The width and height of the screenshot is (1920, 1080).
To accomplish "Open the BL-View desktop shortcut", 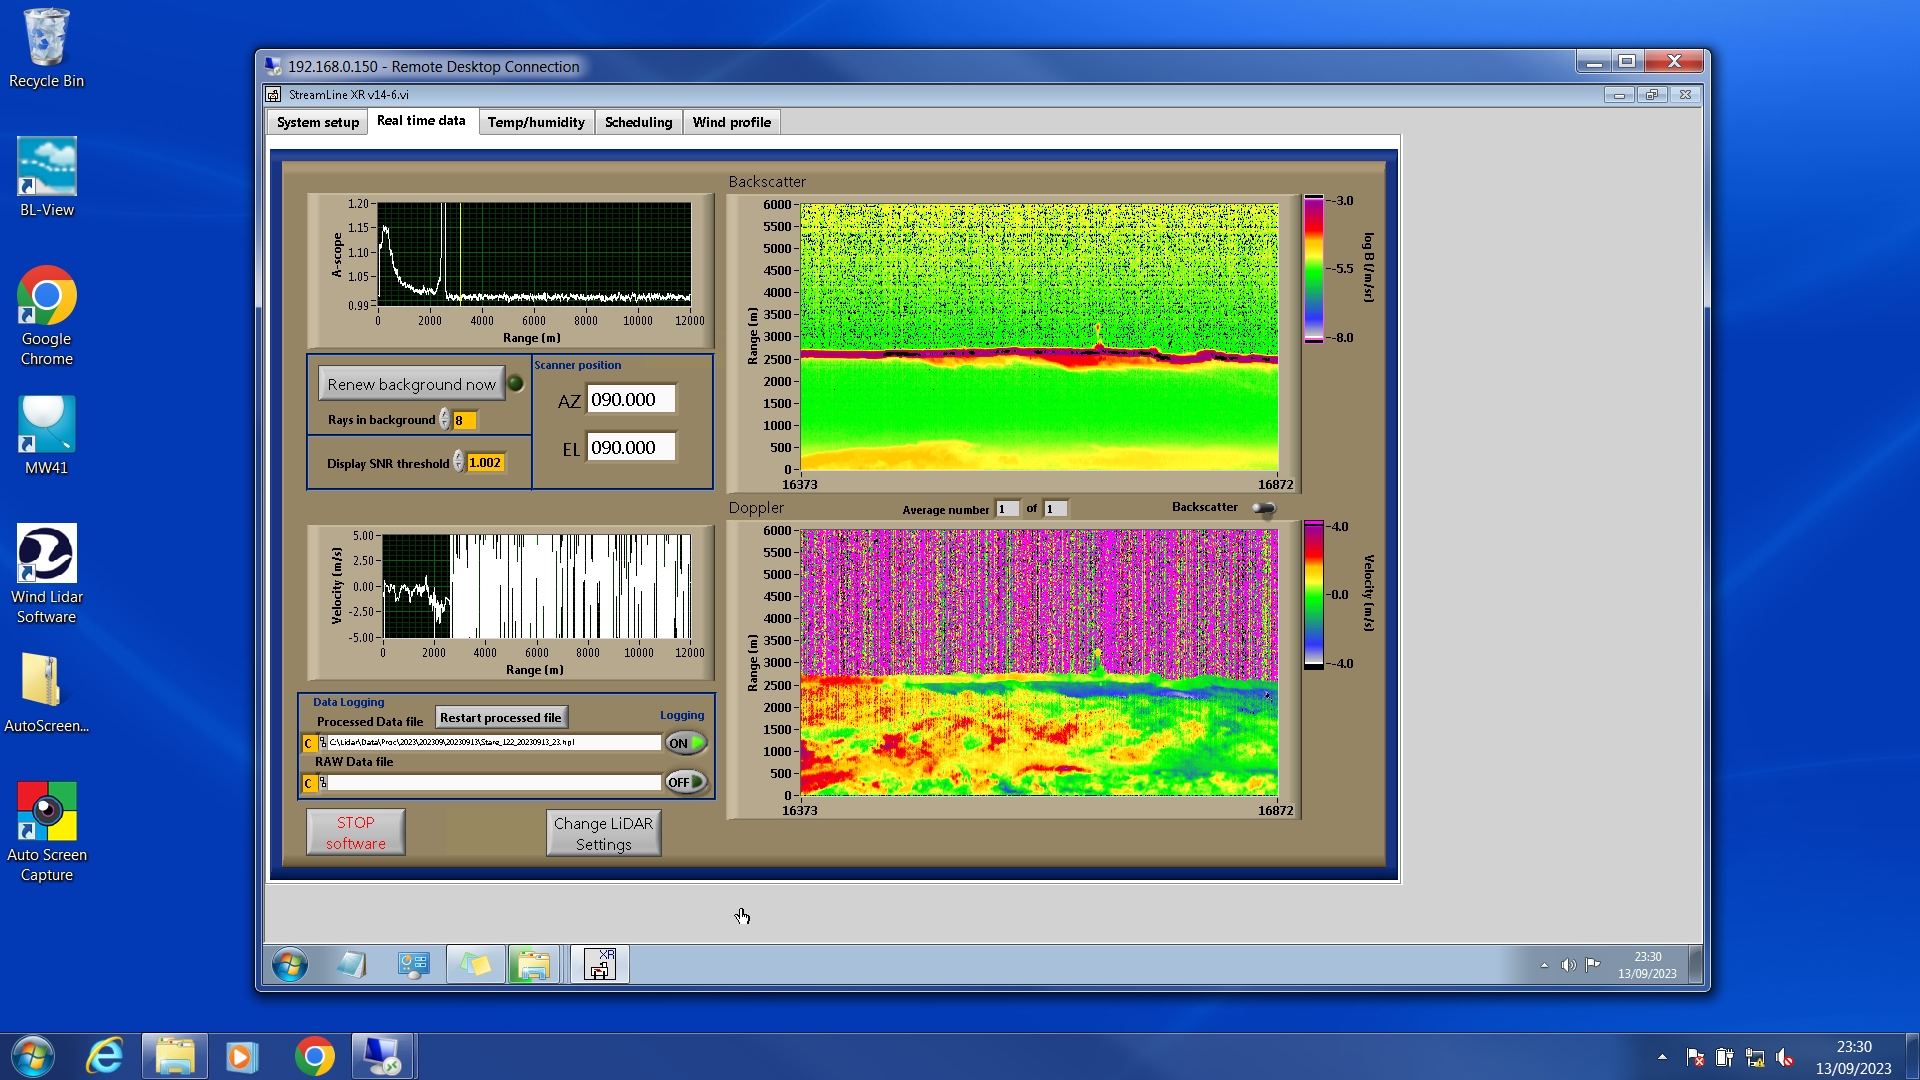I will point(46,178).
